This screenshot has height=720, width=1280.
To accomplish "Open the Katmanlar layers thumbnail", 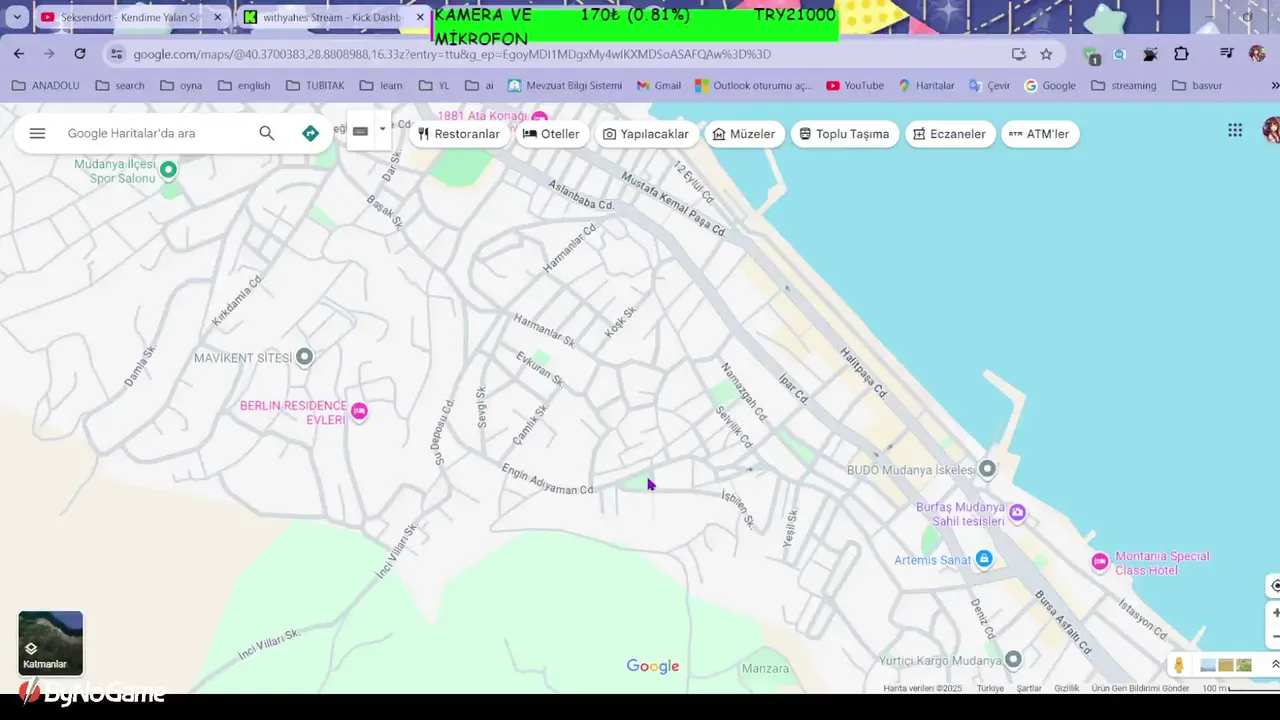I will point(51,643).
